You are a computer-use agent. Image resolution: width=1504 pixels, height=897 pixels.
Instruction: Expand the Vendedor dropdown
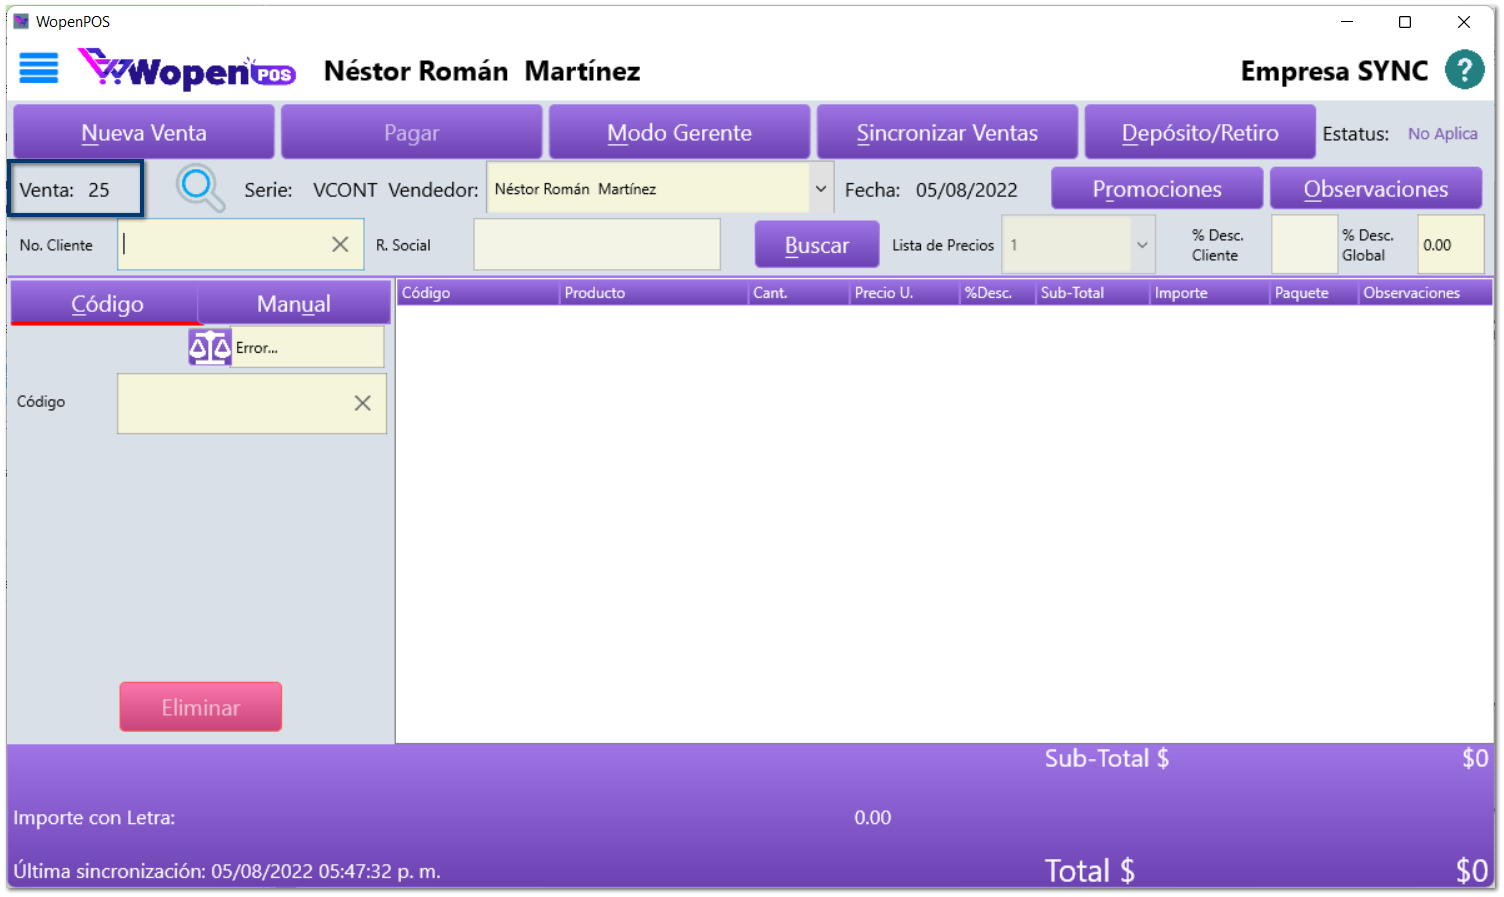820,189
